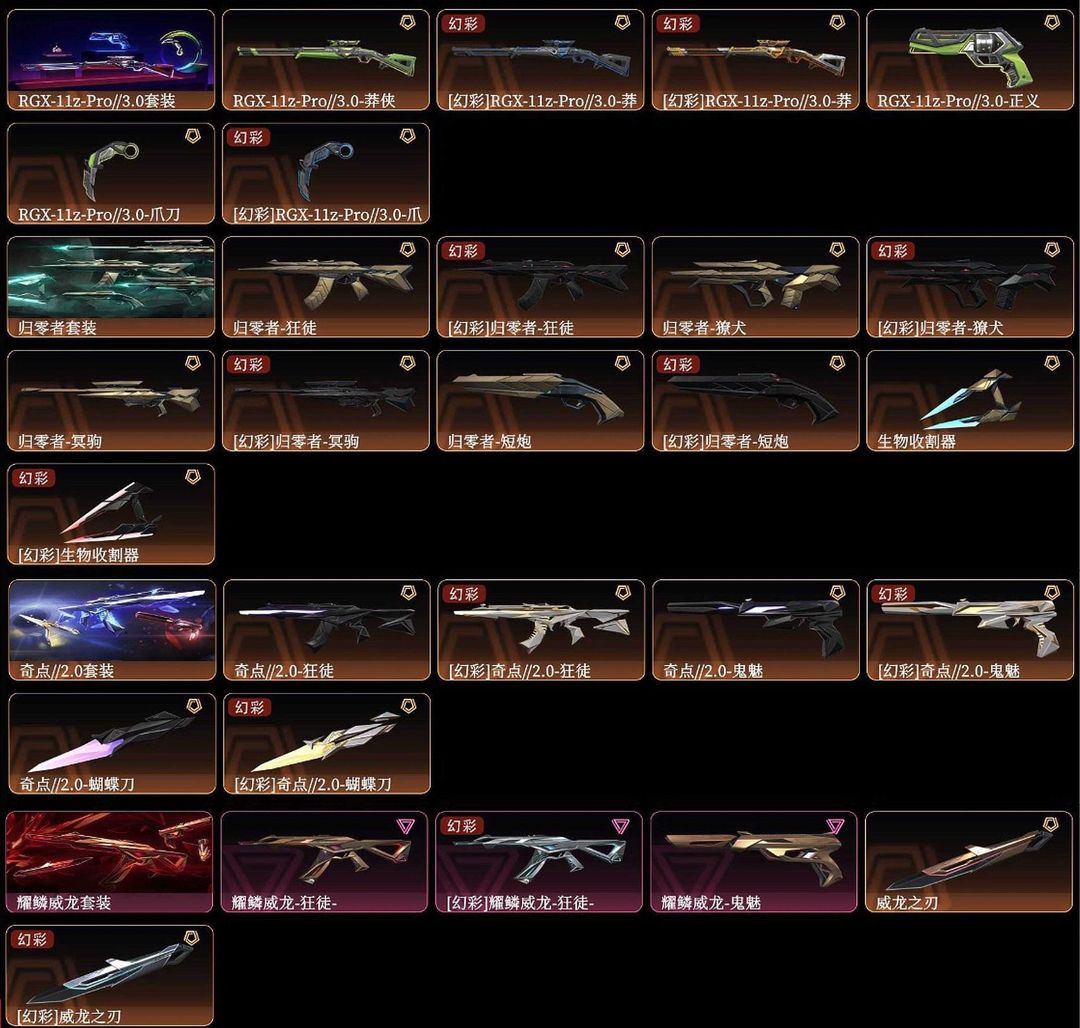The height and width of the screenshot is (1028, 1080).
Task: Select the 威龙之刃 melee card
Action: (x=969, y=862)
